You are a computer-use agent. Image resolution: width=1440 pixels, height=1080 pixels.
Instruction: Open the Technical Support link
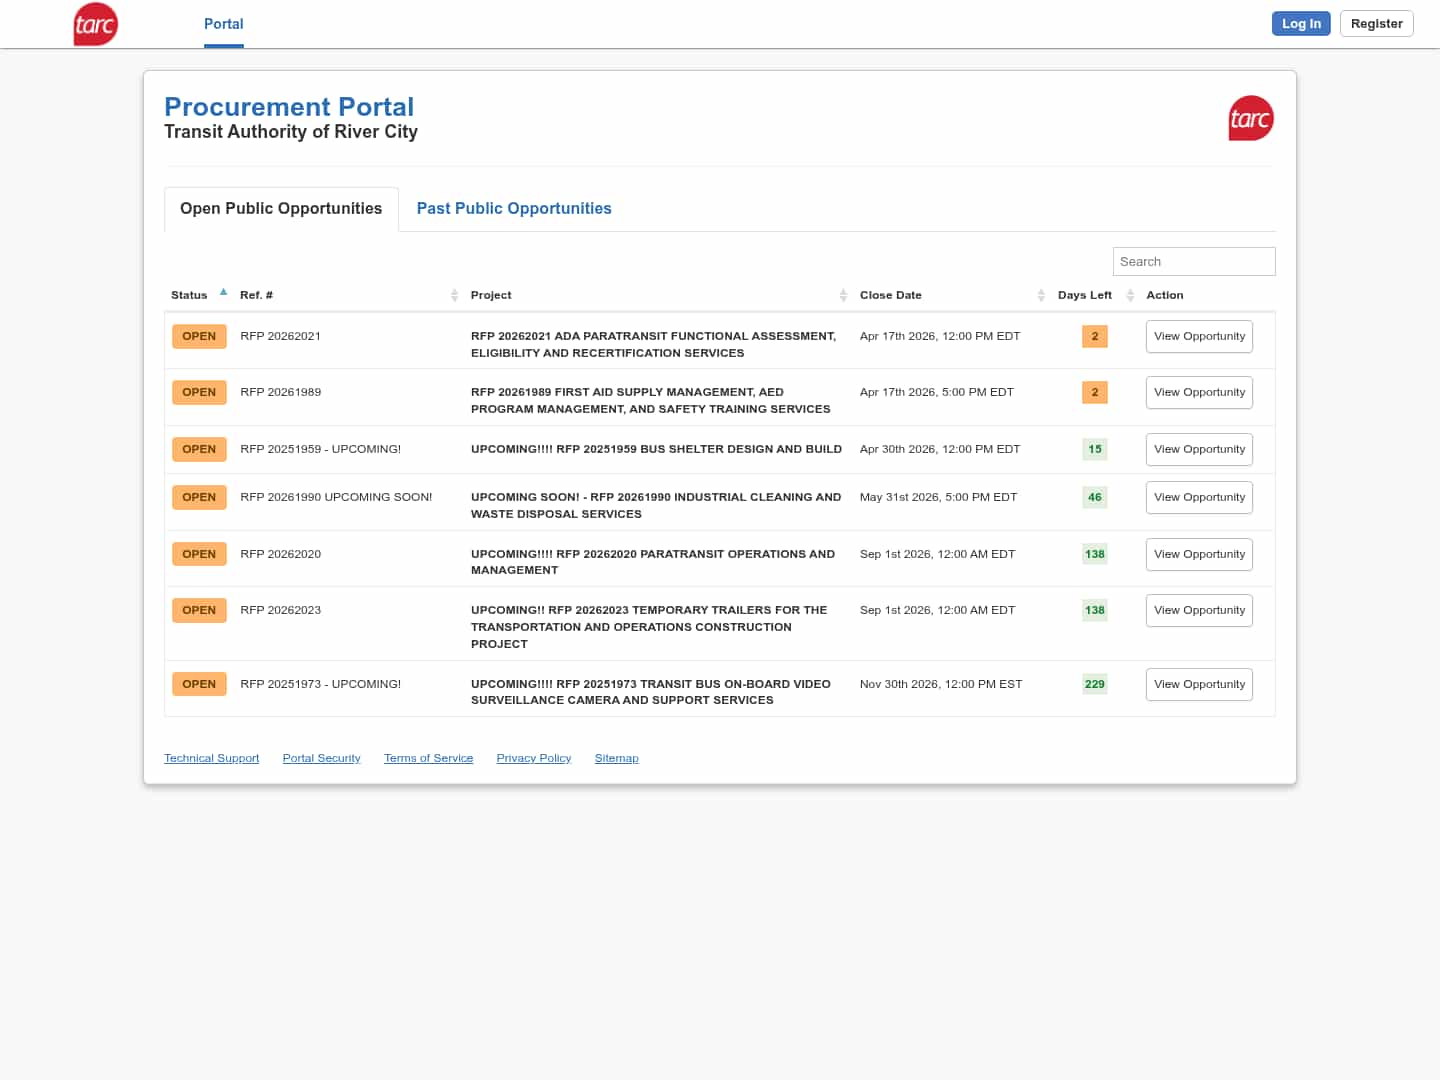coord(211,758)
